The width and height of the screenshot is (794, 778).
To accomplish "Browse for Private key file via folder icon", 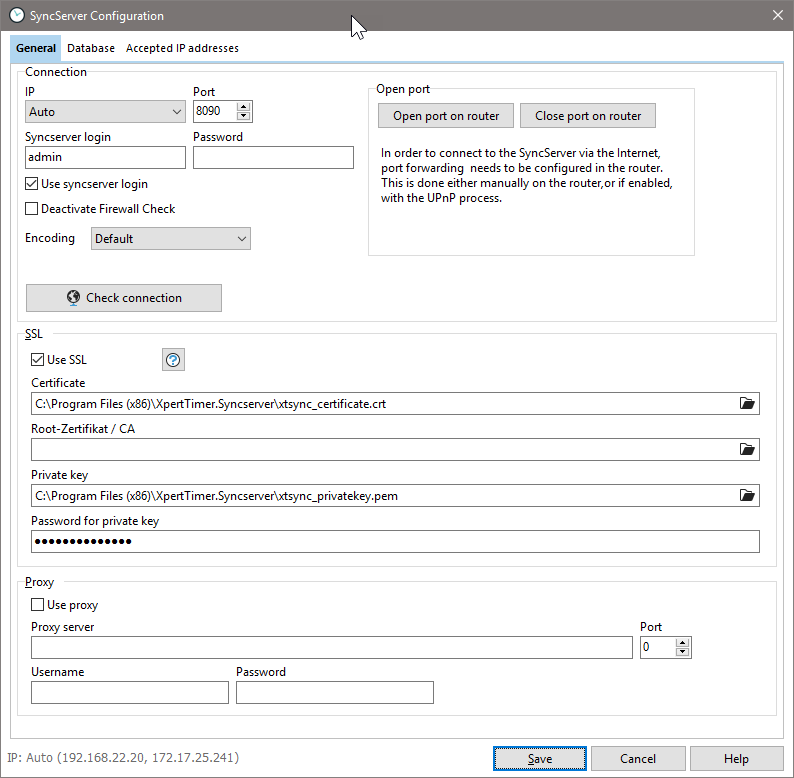I will coord(746,495).
